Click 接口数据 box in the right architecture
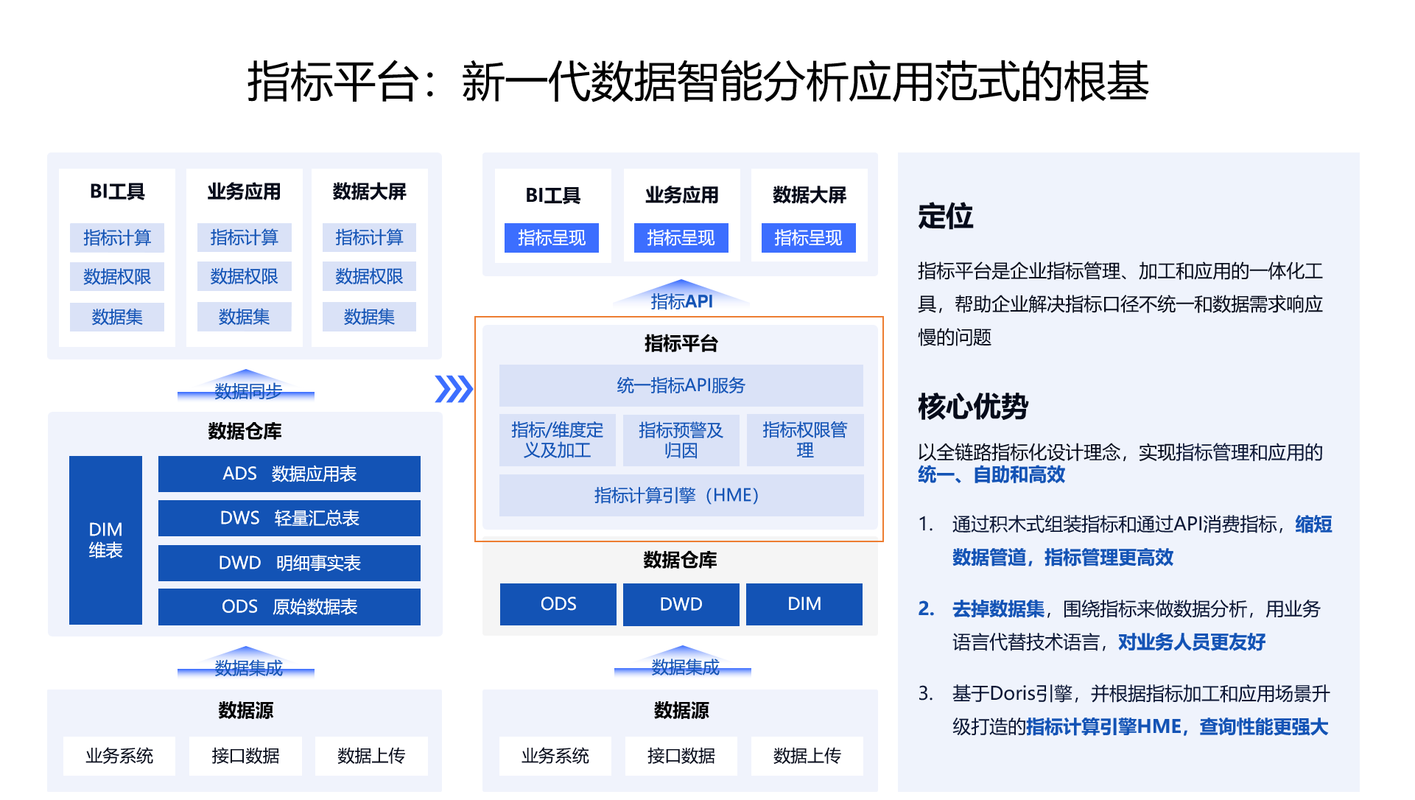Screen dimensions: 1415x800 (x=682, y=756)
